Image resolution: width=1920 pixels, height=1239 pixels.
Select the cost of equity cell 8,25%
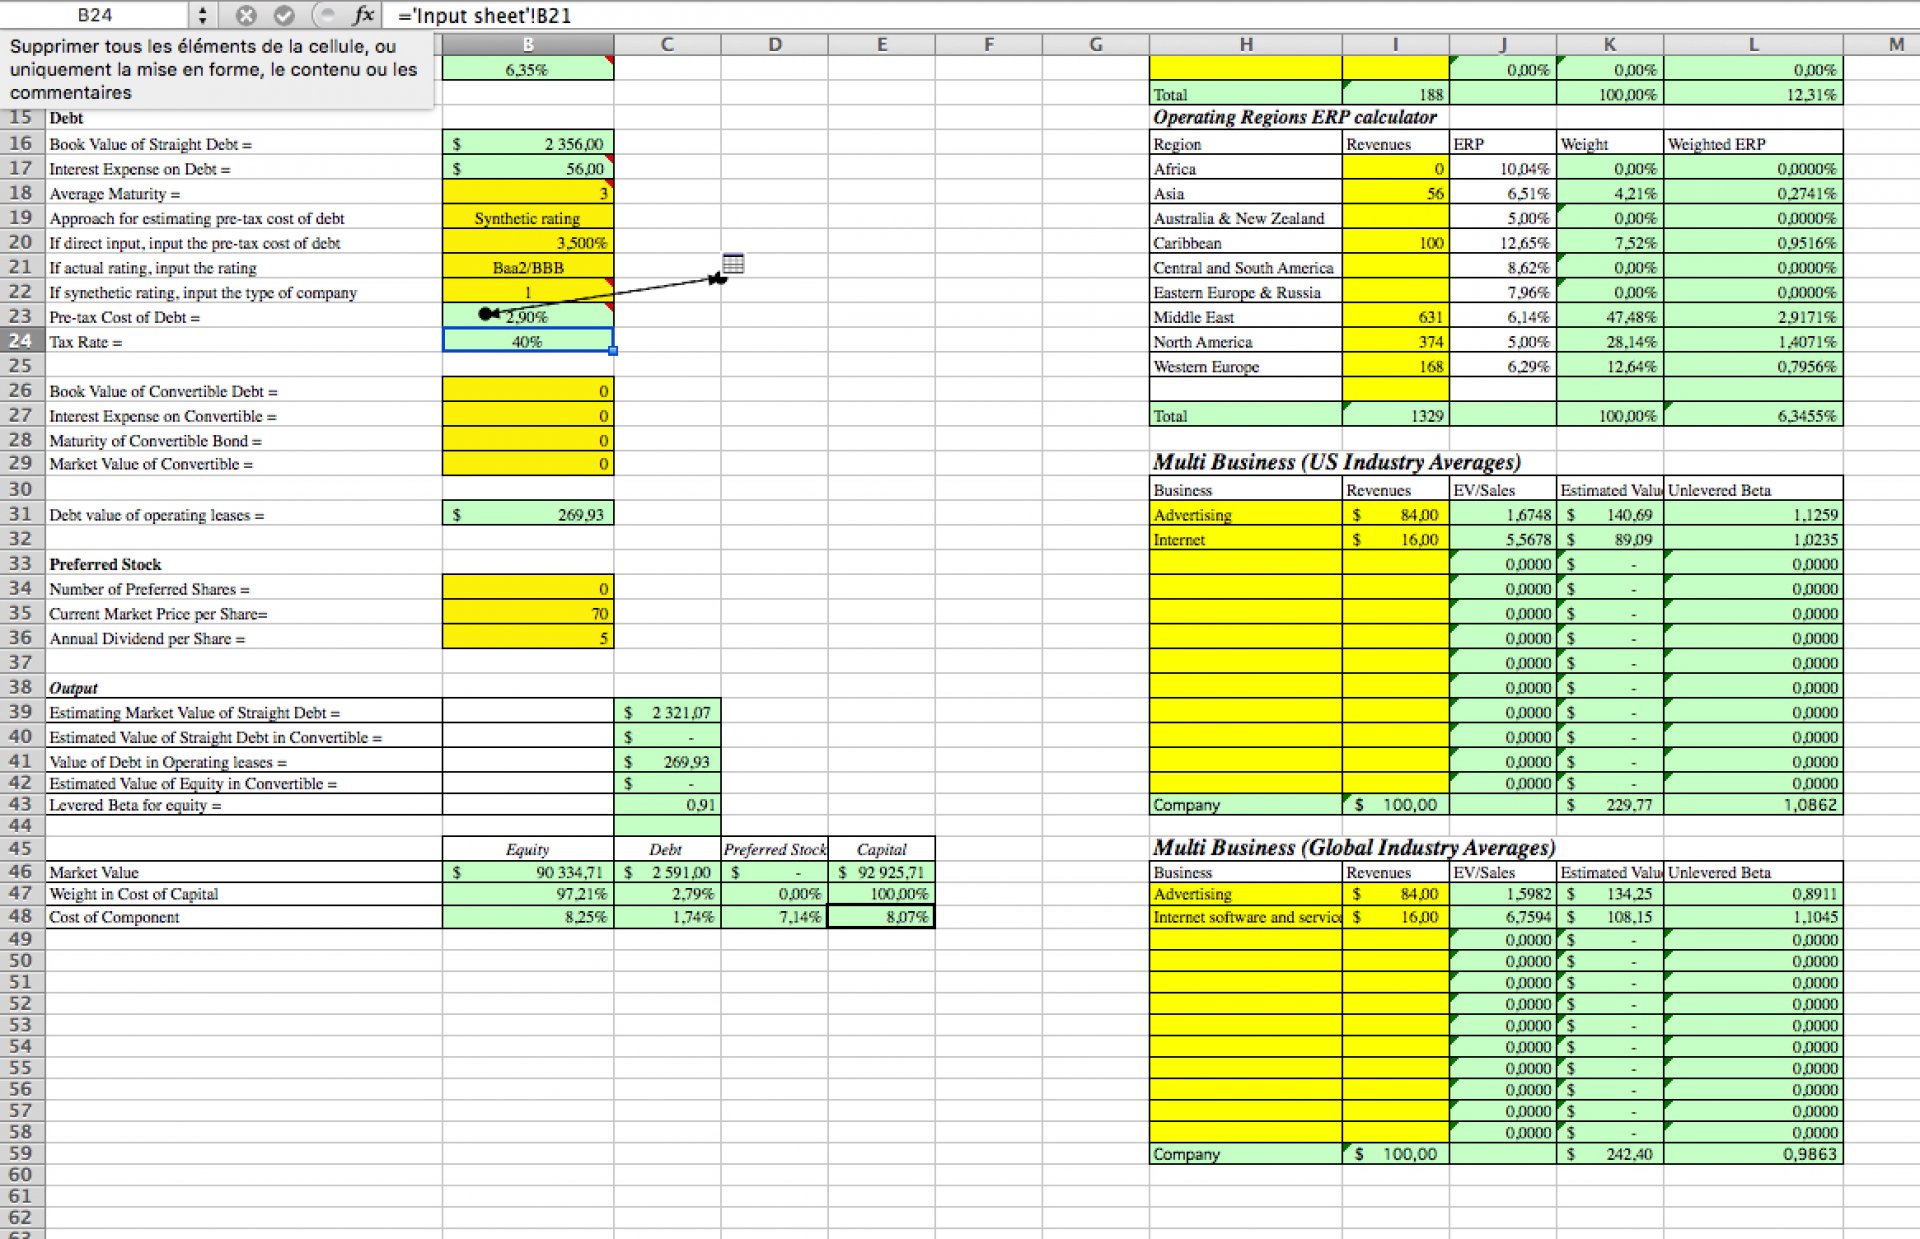[528, 916]
